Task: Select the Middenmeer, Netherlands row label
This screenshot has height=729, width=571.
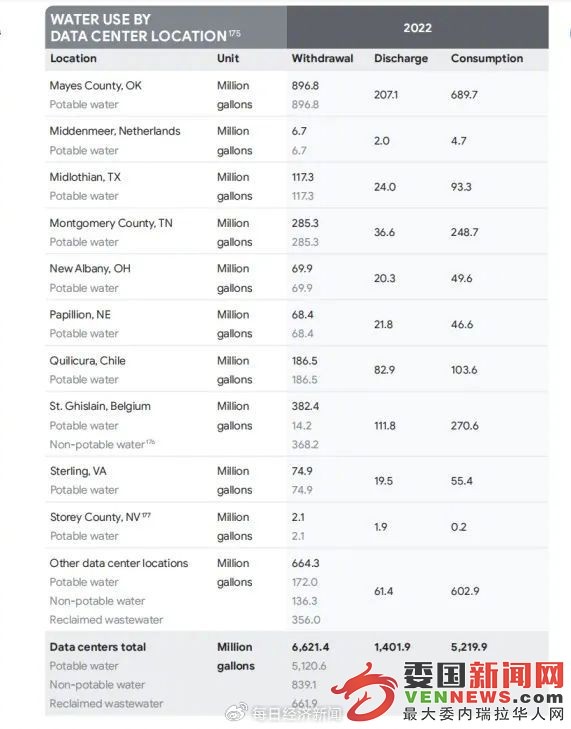Action: 115,131
